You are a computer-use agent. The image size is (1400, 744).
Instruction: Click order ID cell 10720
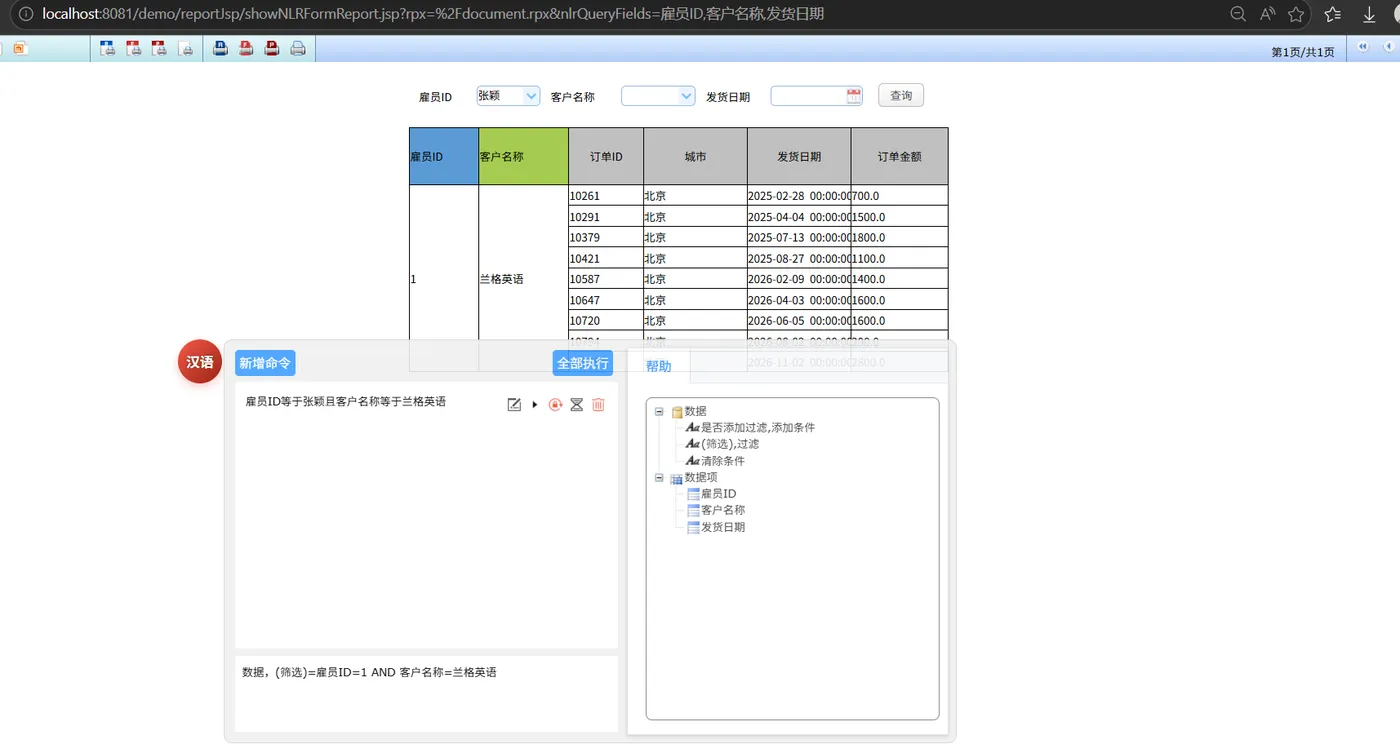(x=606, y=321)
